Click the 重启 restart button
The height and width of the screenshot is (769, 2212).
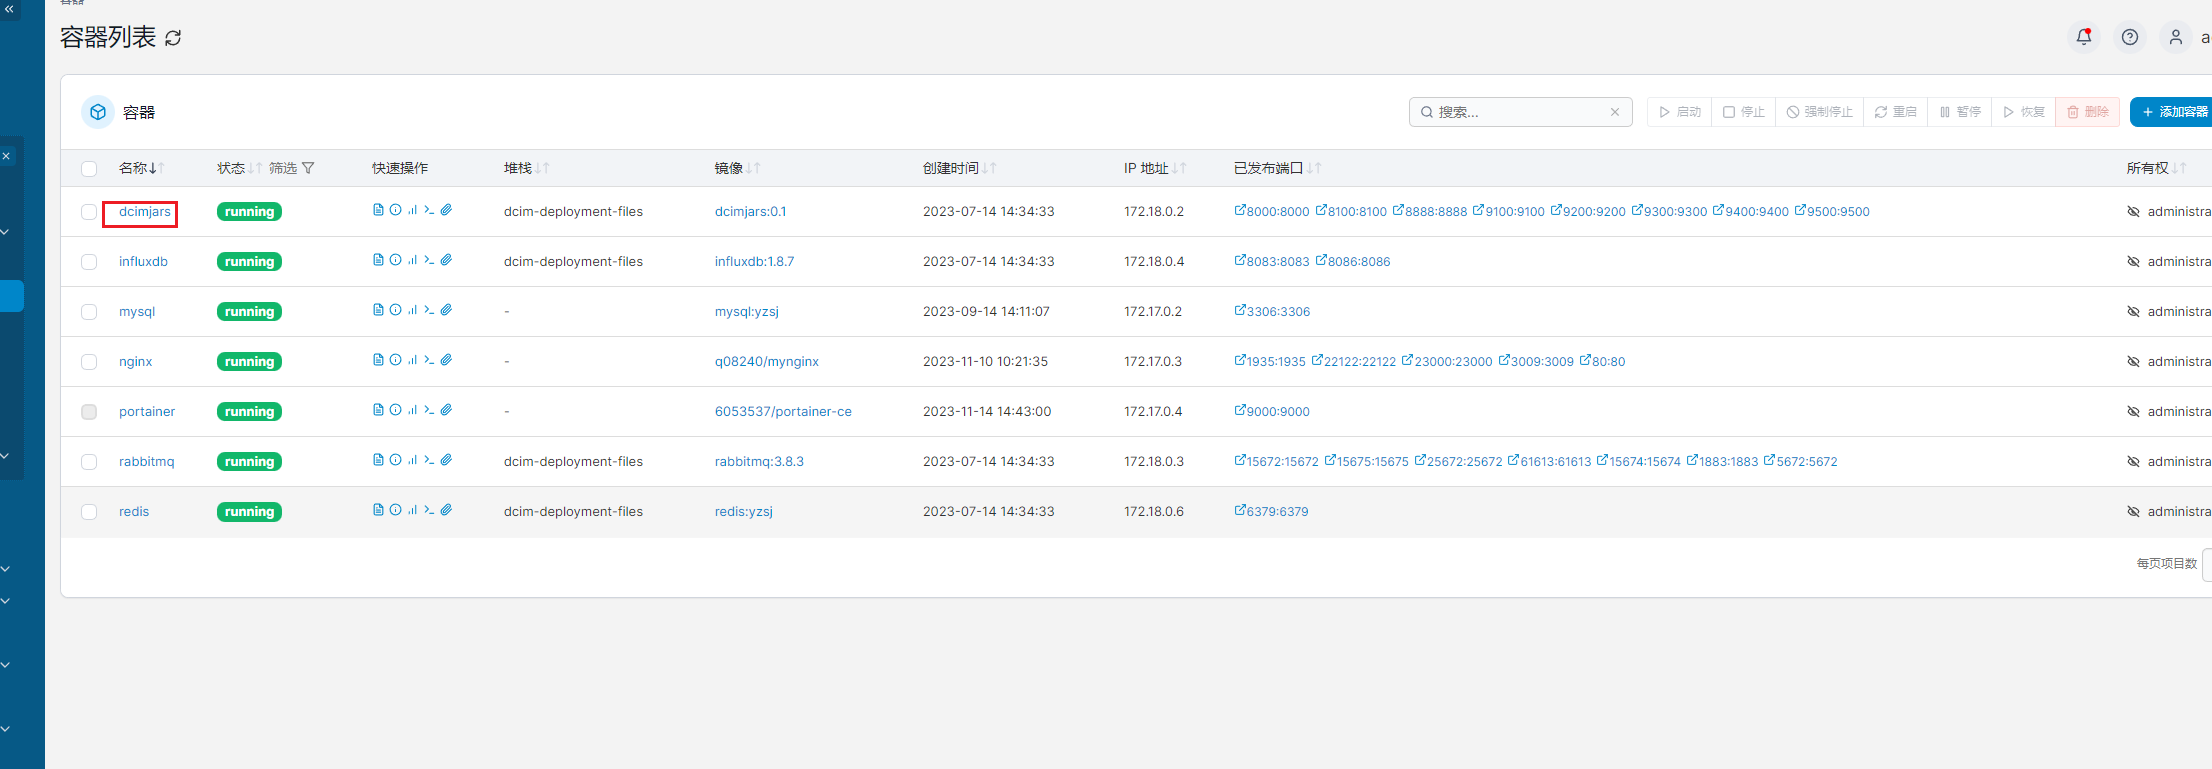pyautogui.click(x=1896, y=112)
